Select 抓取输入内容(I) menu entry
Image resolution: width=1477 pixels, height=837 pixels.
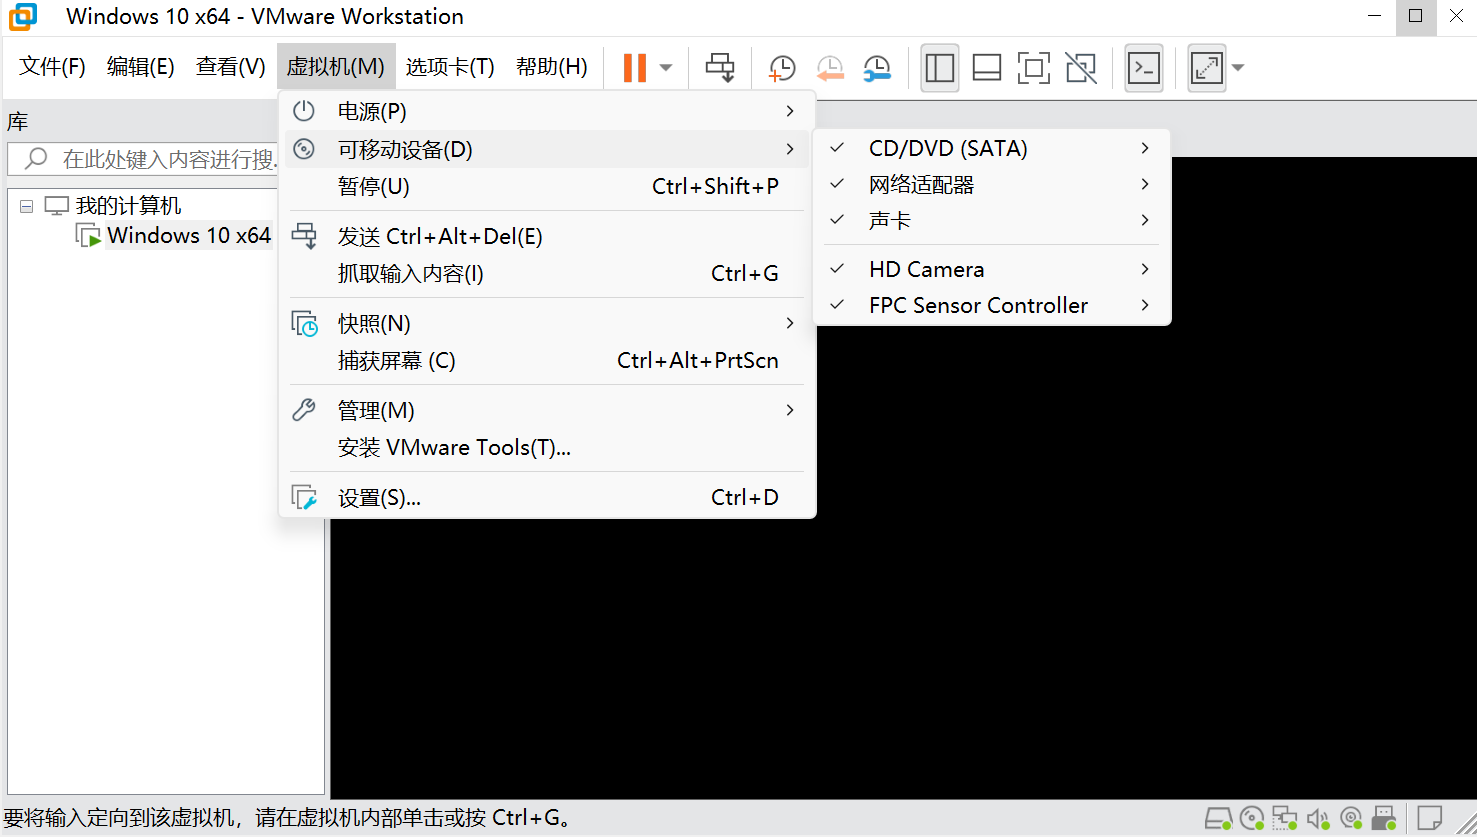[x=547, y=274]
